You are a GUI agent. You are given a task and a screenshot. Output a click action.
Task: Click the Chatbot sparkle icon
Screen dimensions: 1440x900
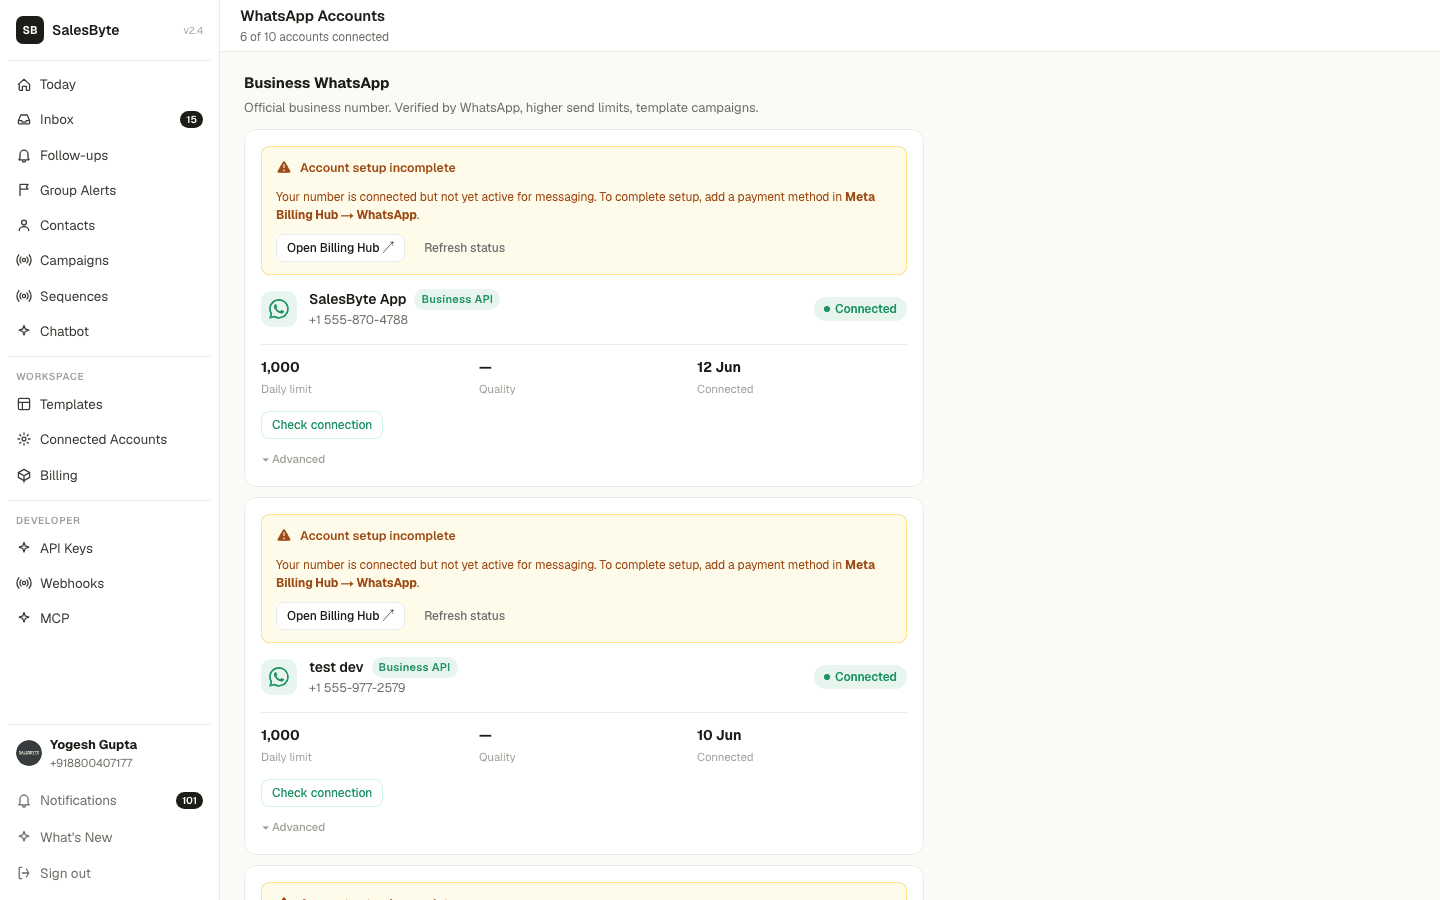tap(24, 331)
